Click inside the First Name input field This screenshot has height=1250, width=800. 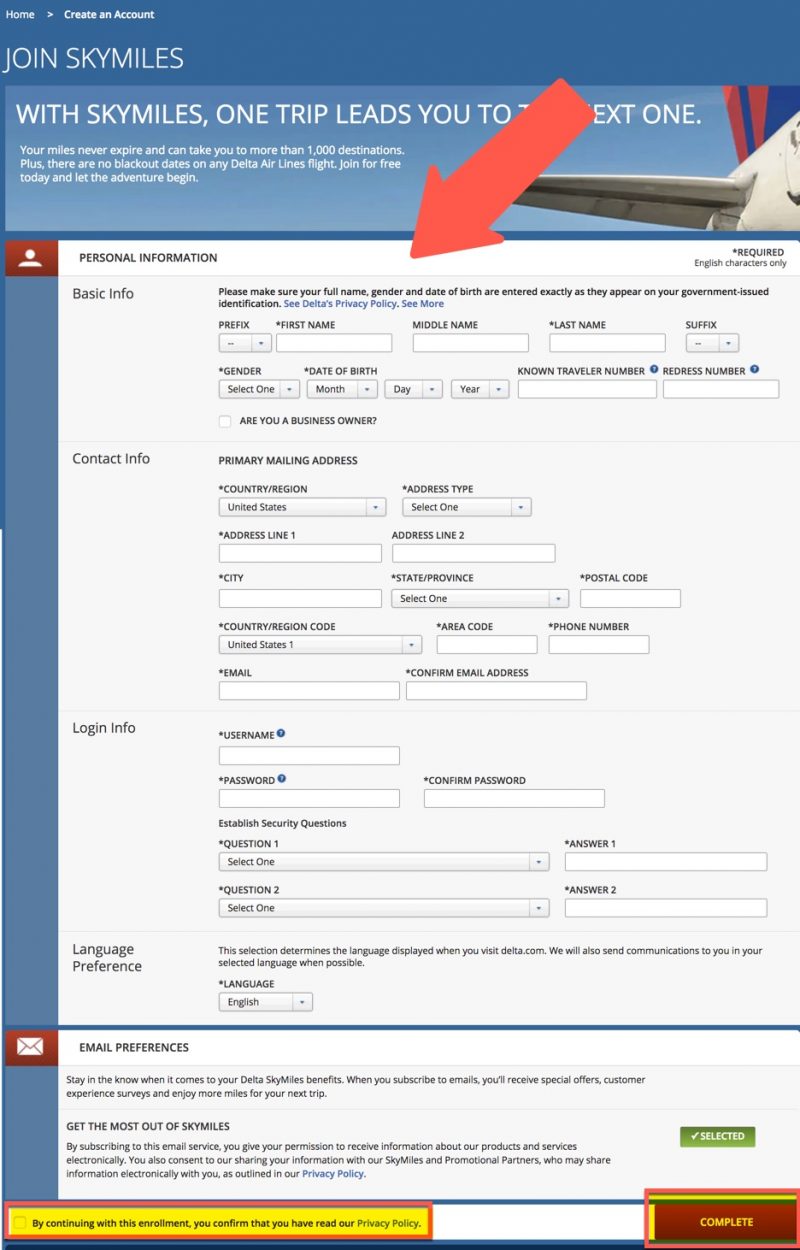pos(334,342)
